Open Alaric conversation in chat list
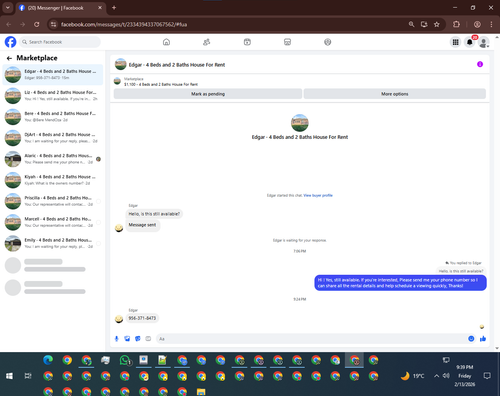The height and width of the screenshot is (396, 500). (x=53, y=159)
